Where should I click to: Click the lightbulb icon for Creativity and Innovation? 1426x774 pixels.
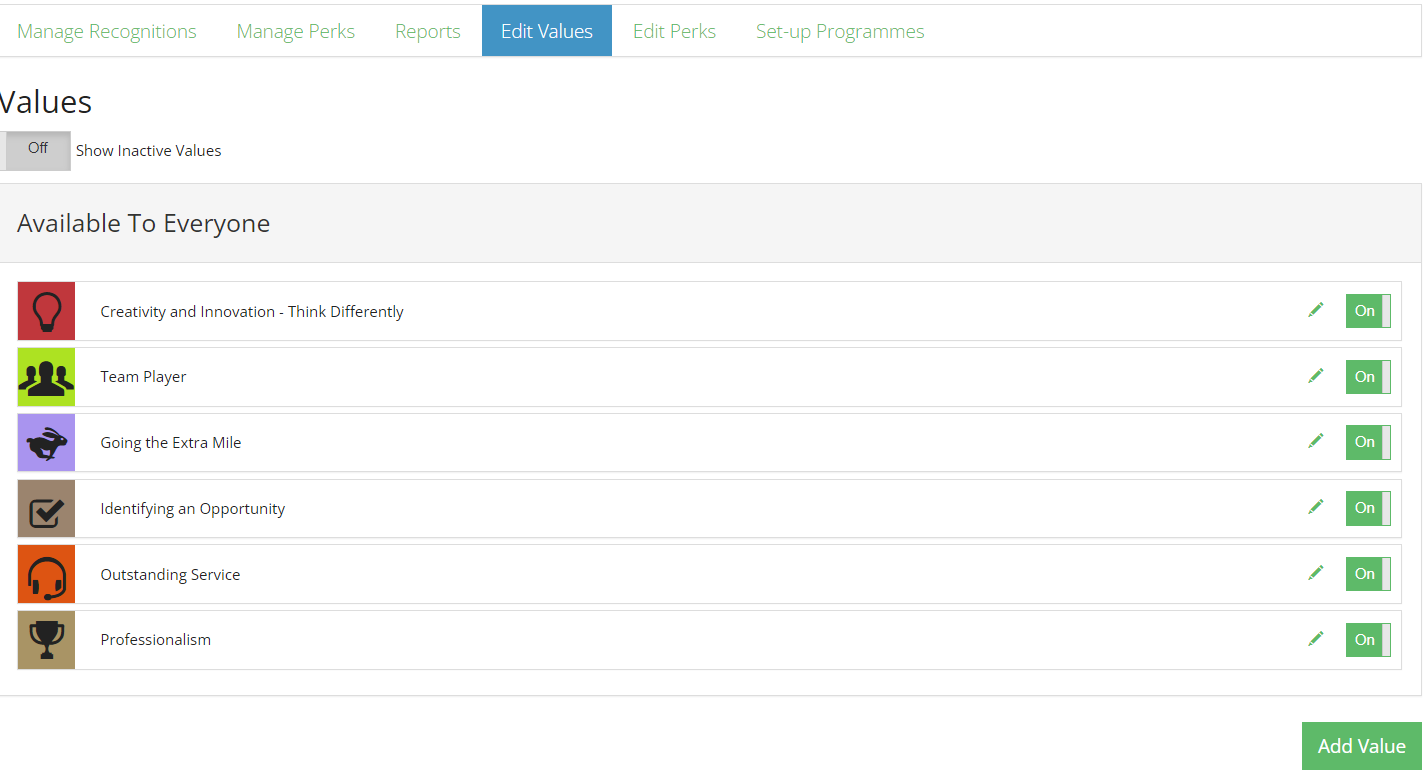46,311
